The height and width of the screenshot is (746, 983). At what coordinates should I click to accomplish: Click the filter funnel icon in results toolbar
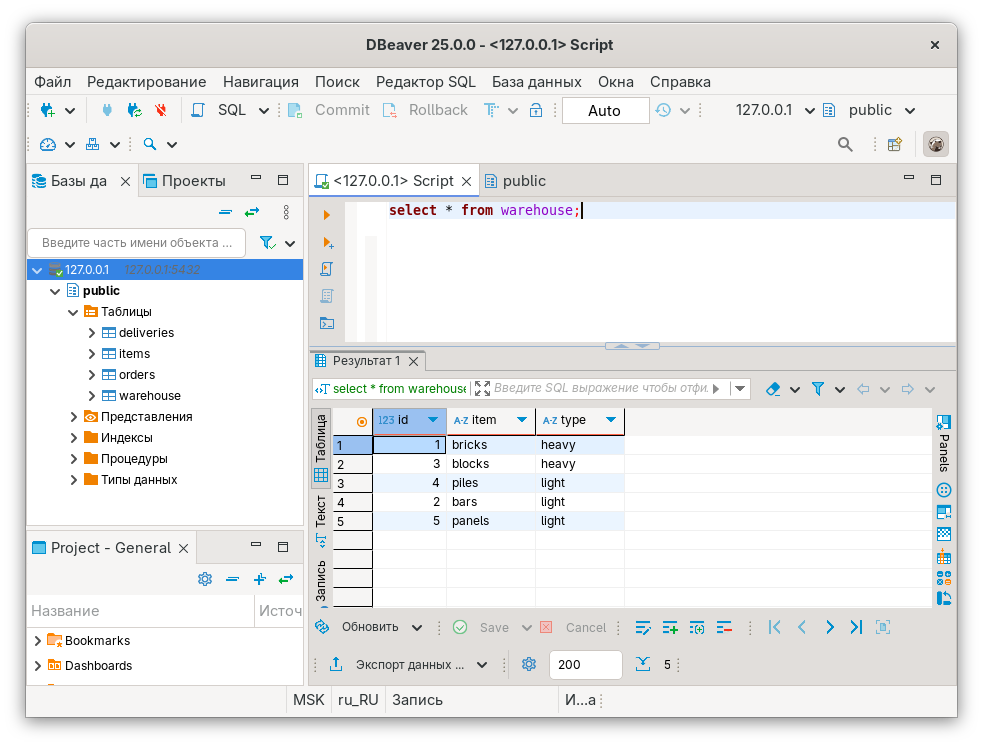coord(818,389)
